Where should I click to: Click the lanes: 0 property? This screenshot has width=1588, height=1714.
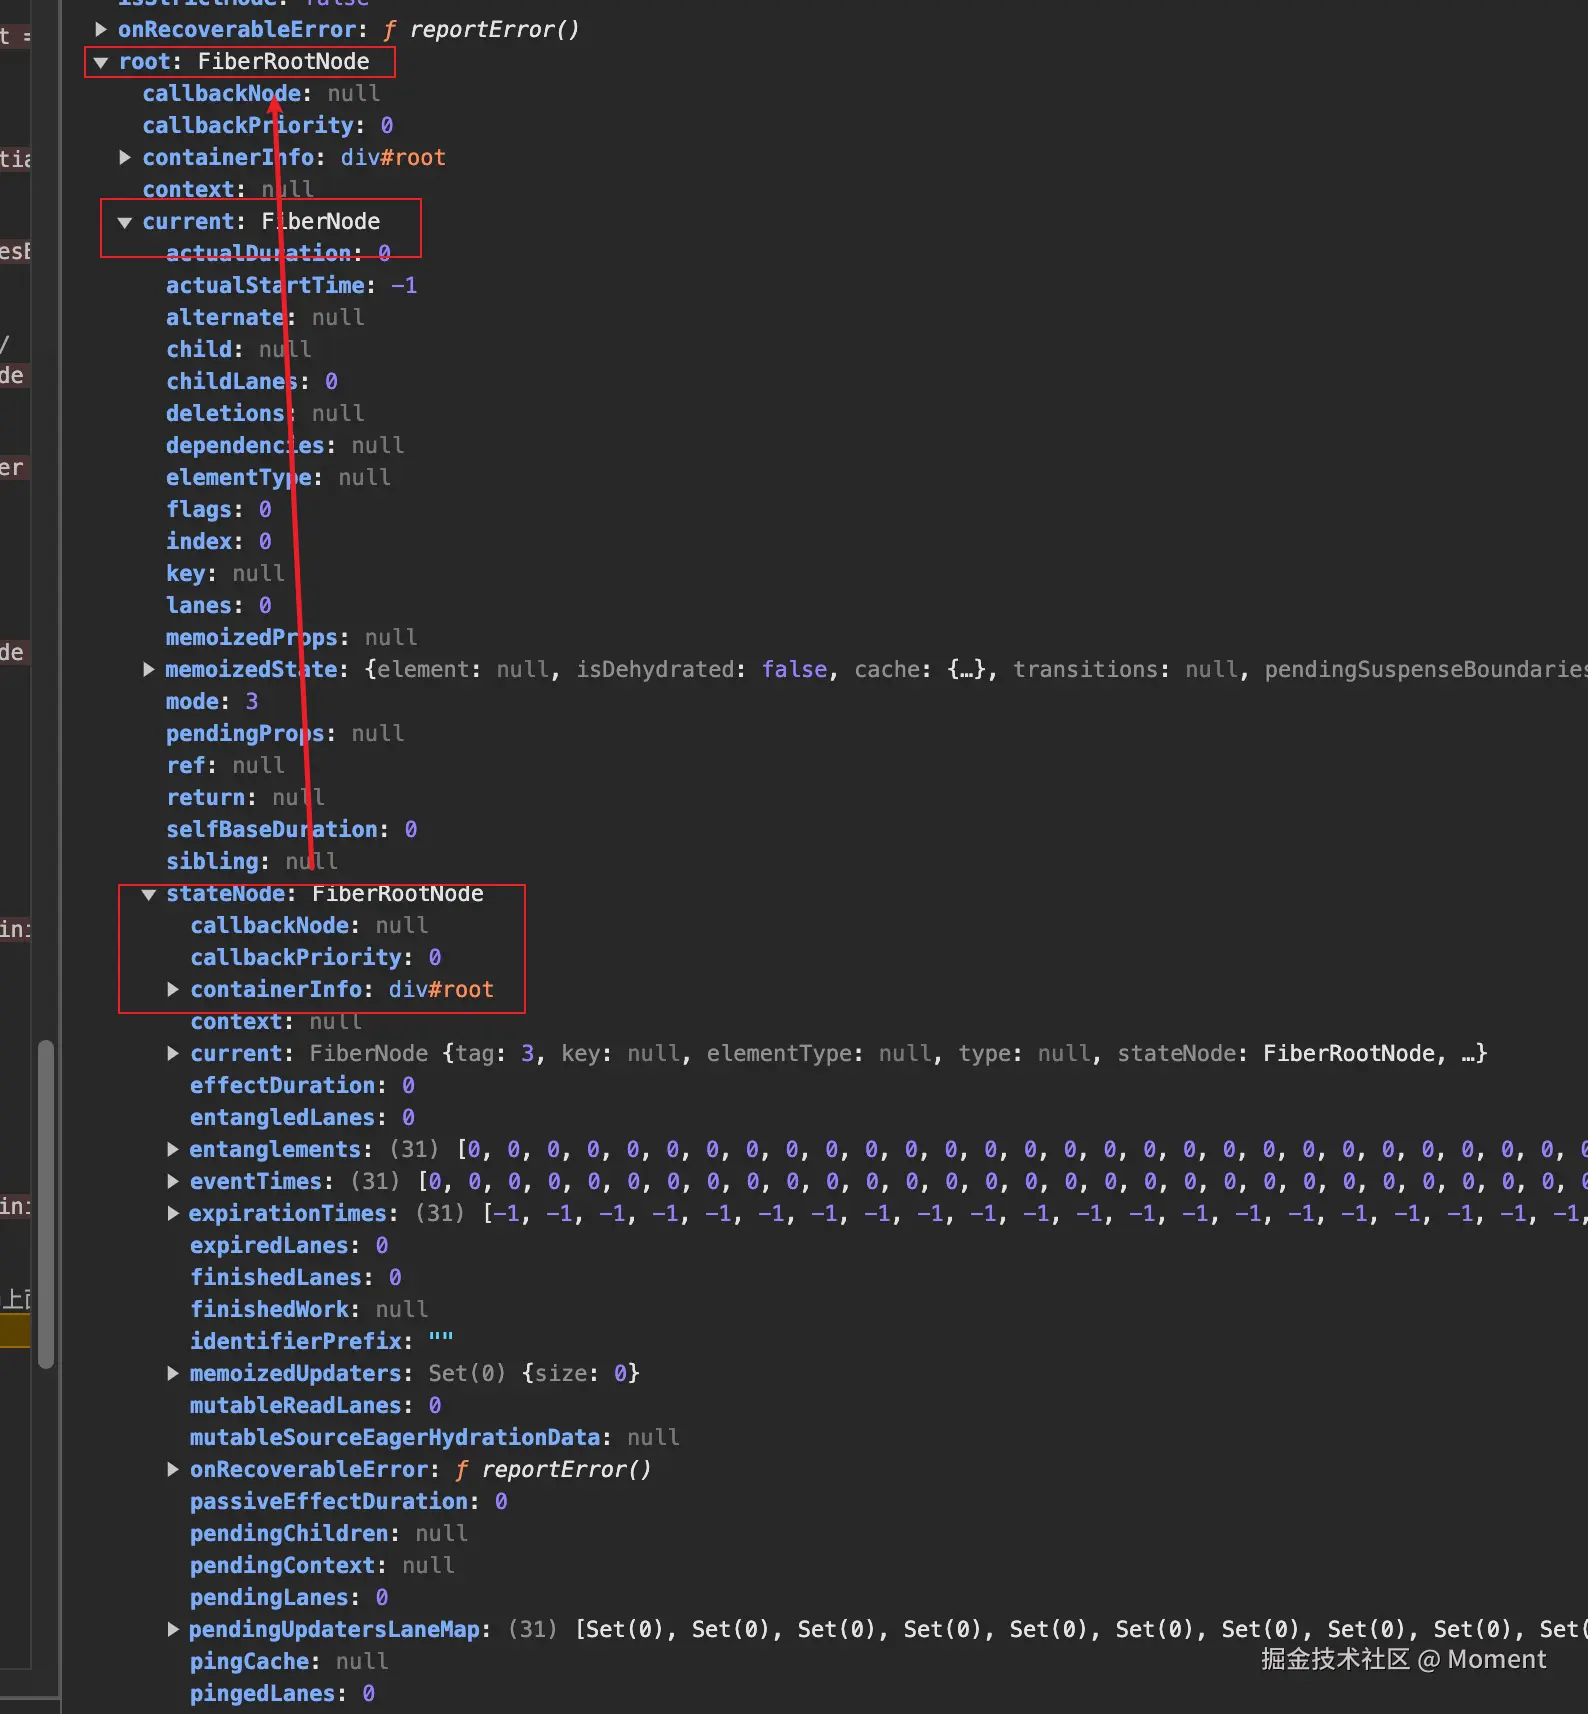219,606
